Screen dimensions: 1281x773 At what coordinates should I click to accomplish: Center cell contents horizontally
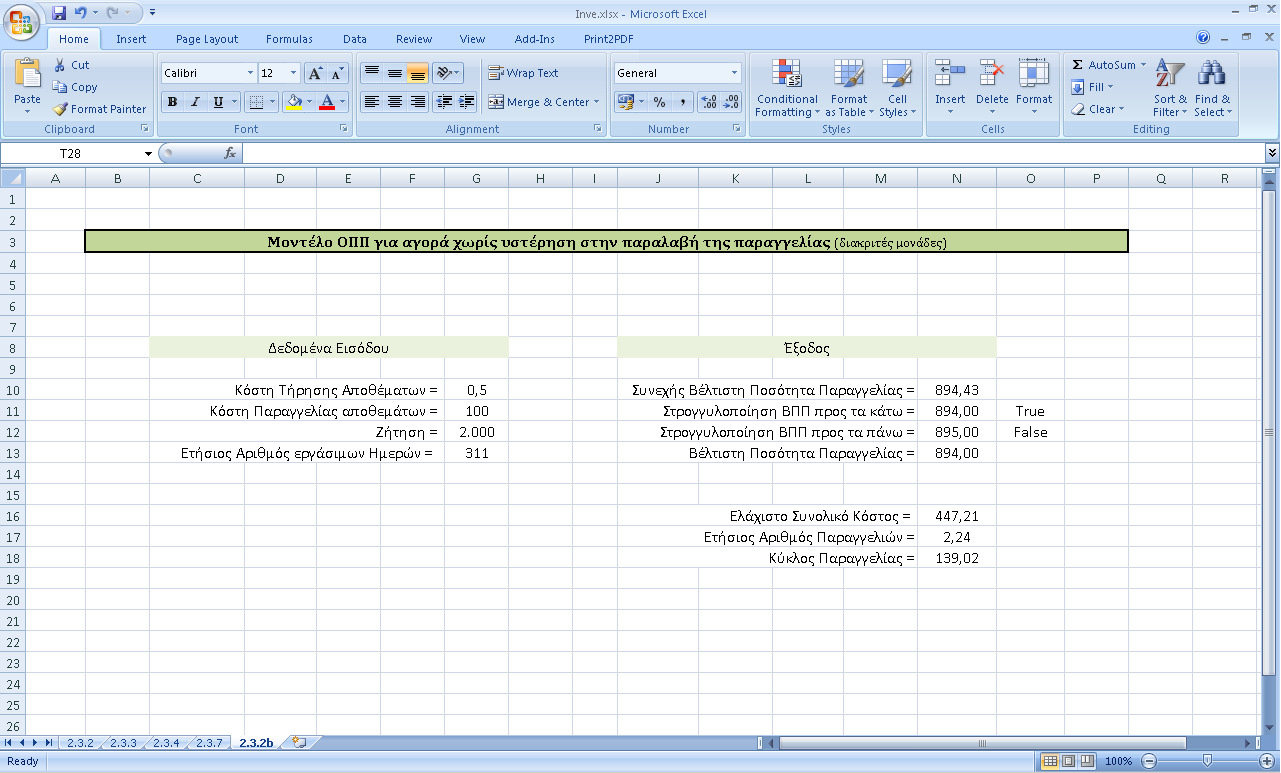pos(395,102)
